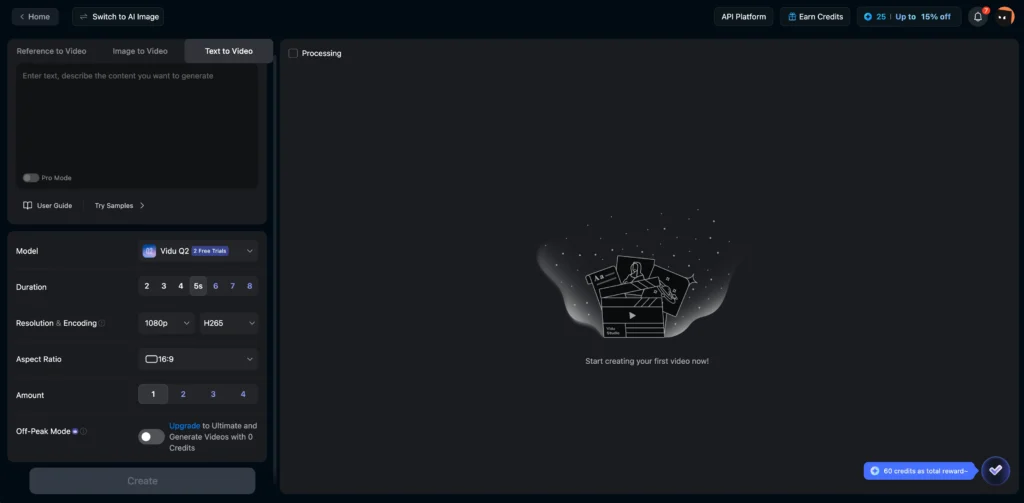Click the Upgrade link
This screenshot has height=503, width=1024.
click(184, 426)
